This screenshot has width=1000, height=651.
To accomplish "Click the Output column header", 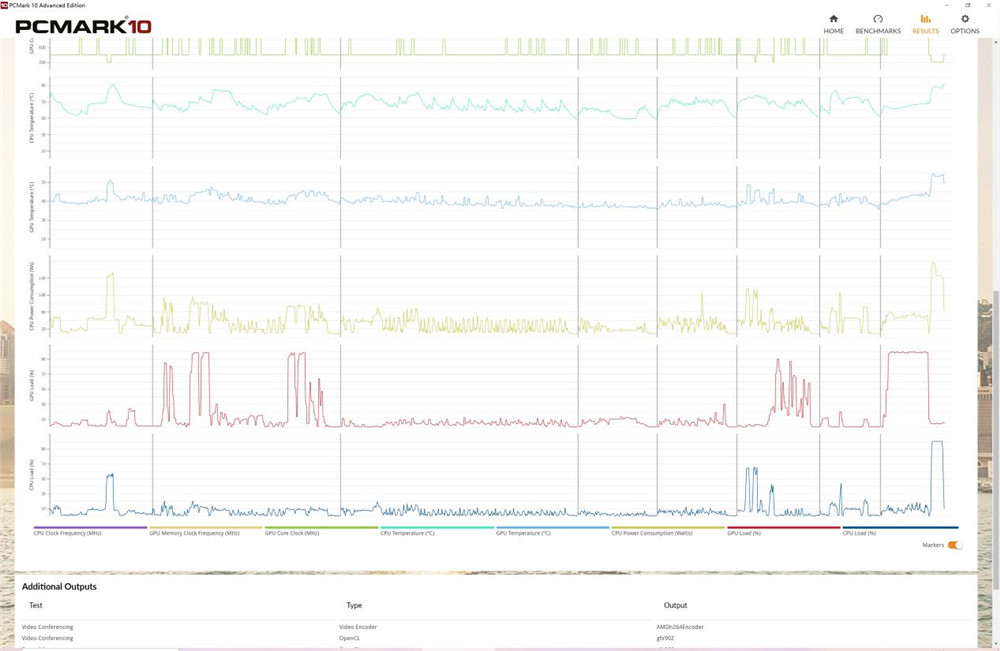I will coord(675,605).
